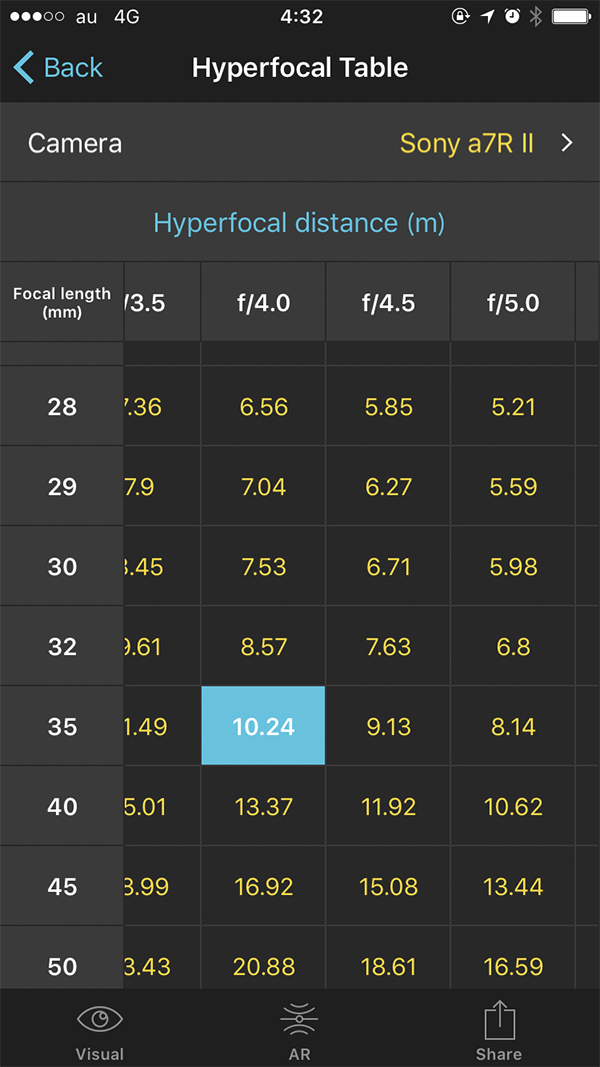Tap the 6.56 value cell
The height and width of the screenshot is (1067, 600).
pyautogui.click(x=263, y=406)
